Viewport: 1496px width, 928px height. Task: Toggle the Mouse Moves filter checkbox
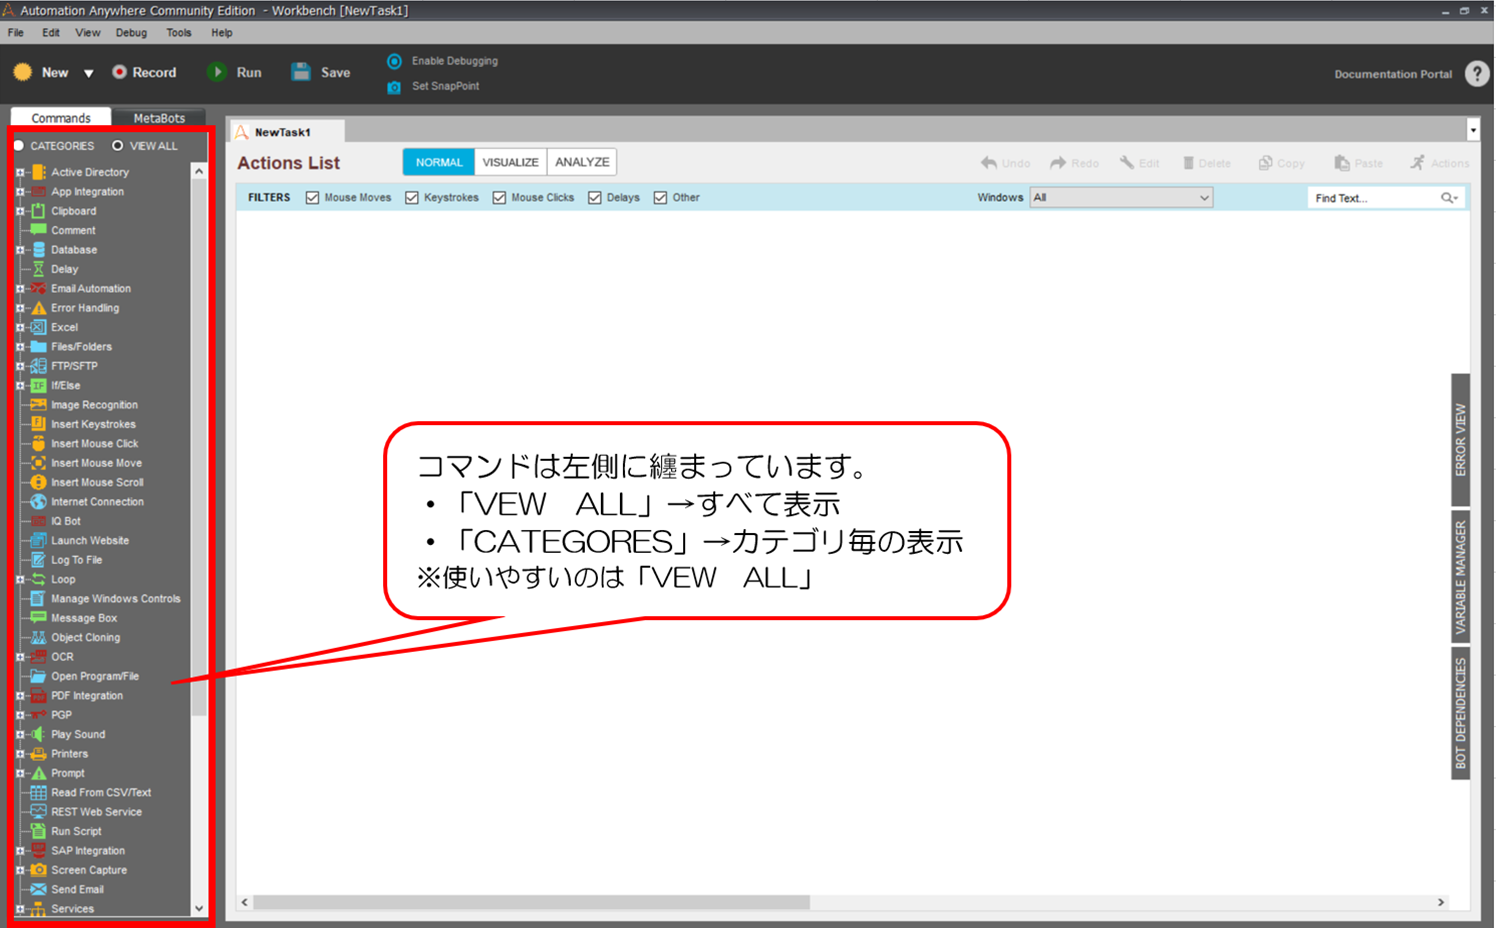(312, 198)
